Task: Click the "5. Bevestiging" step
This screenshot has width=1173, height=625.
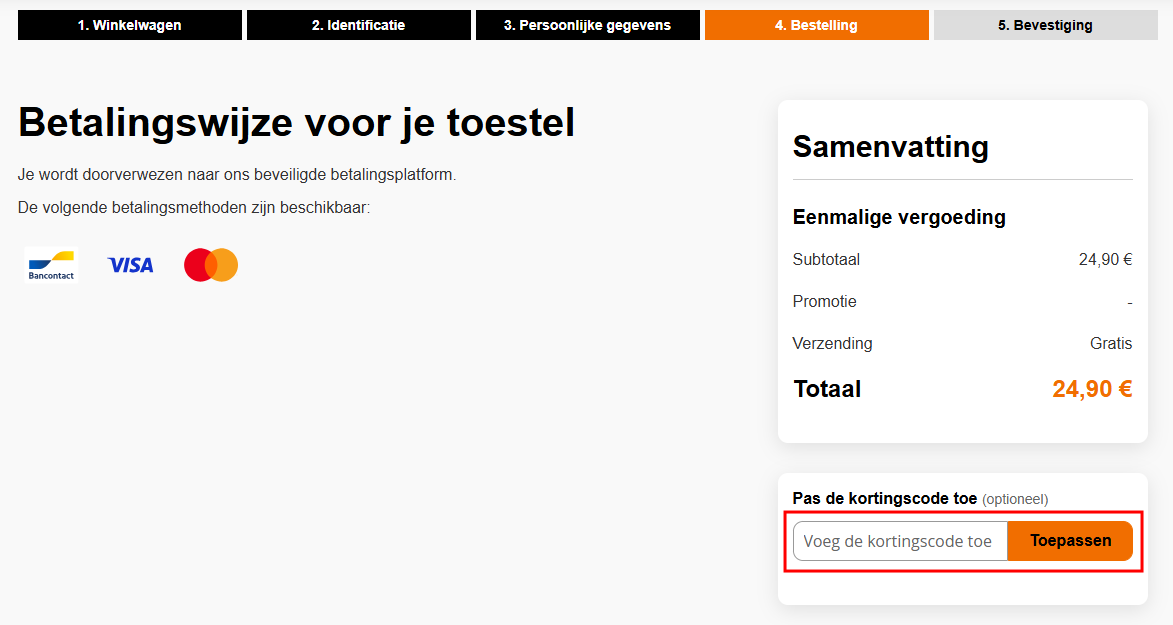Action: pyautogui.click(x=1045, y=25)
